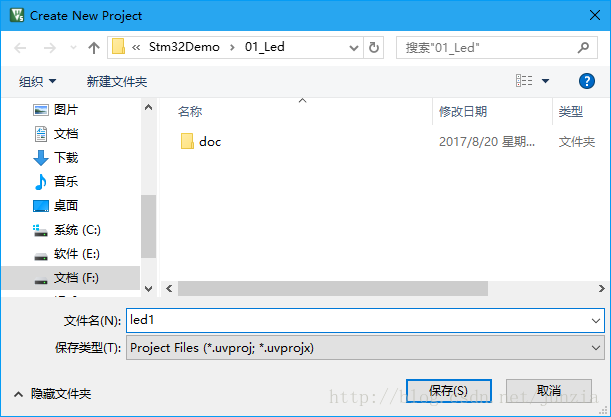
Task: Click the 取消 Cancel button
Action: [x=549, y=390]
